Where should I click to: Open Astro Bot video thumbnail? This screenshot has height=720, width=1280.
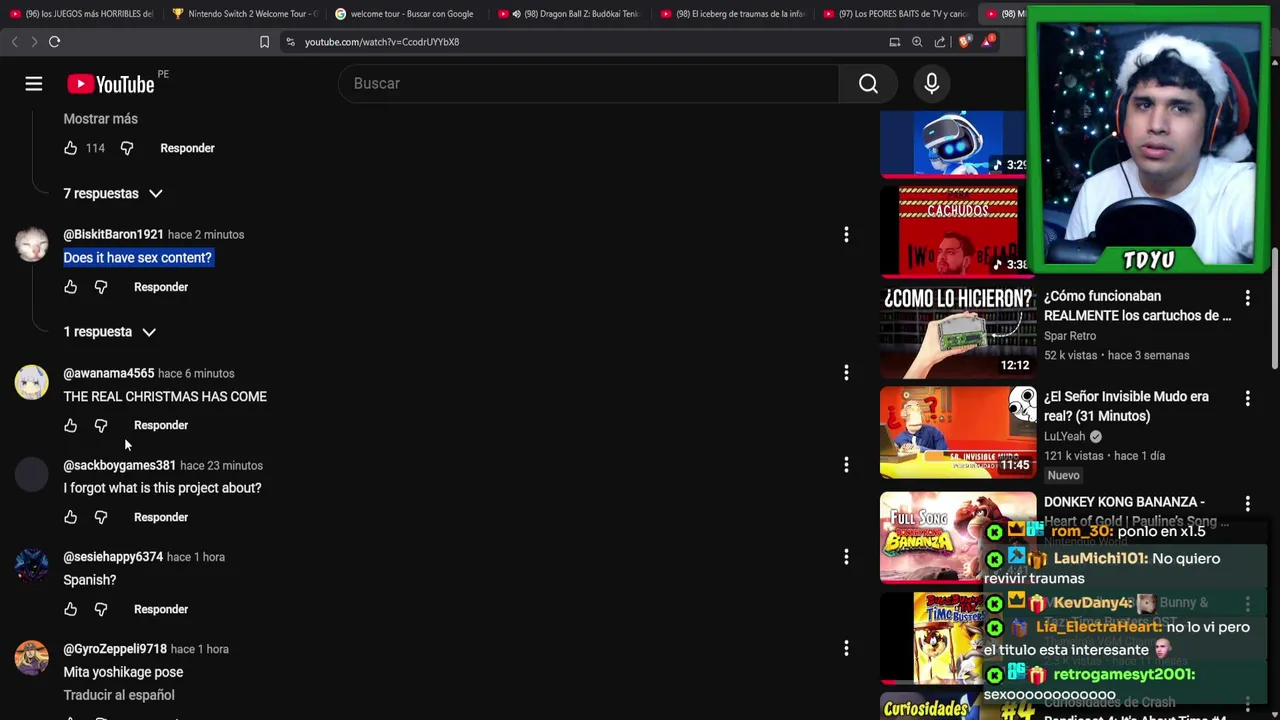954,143
